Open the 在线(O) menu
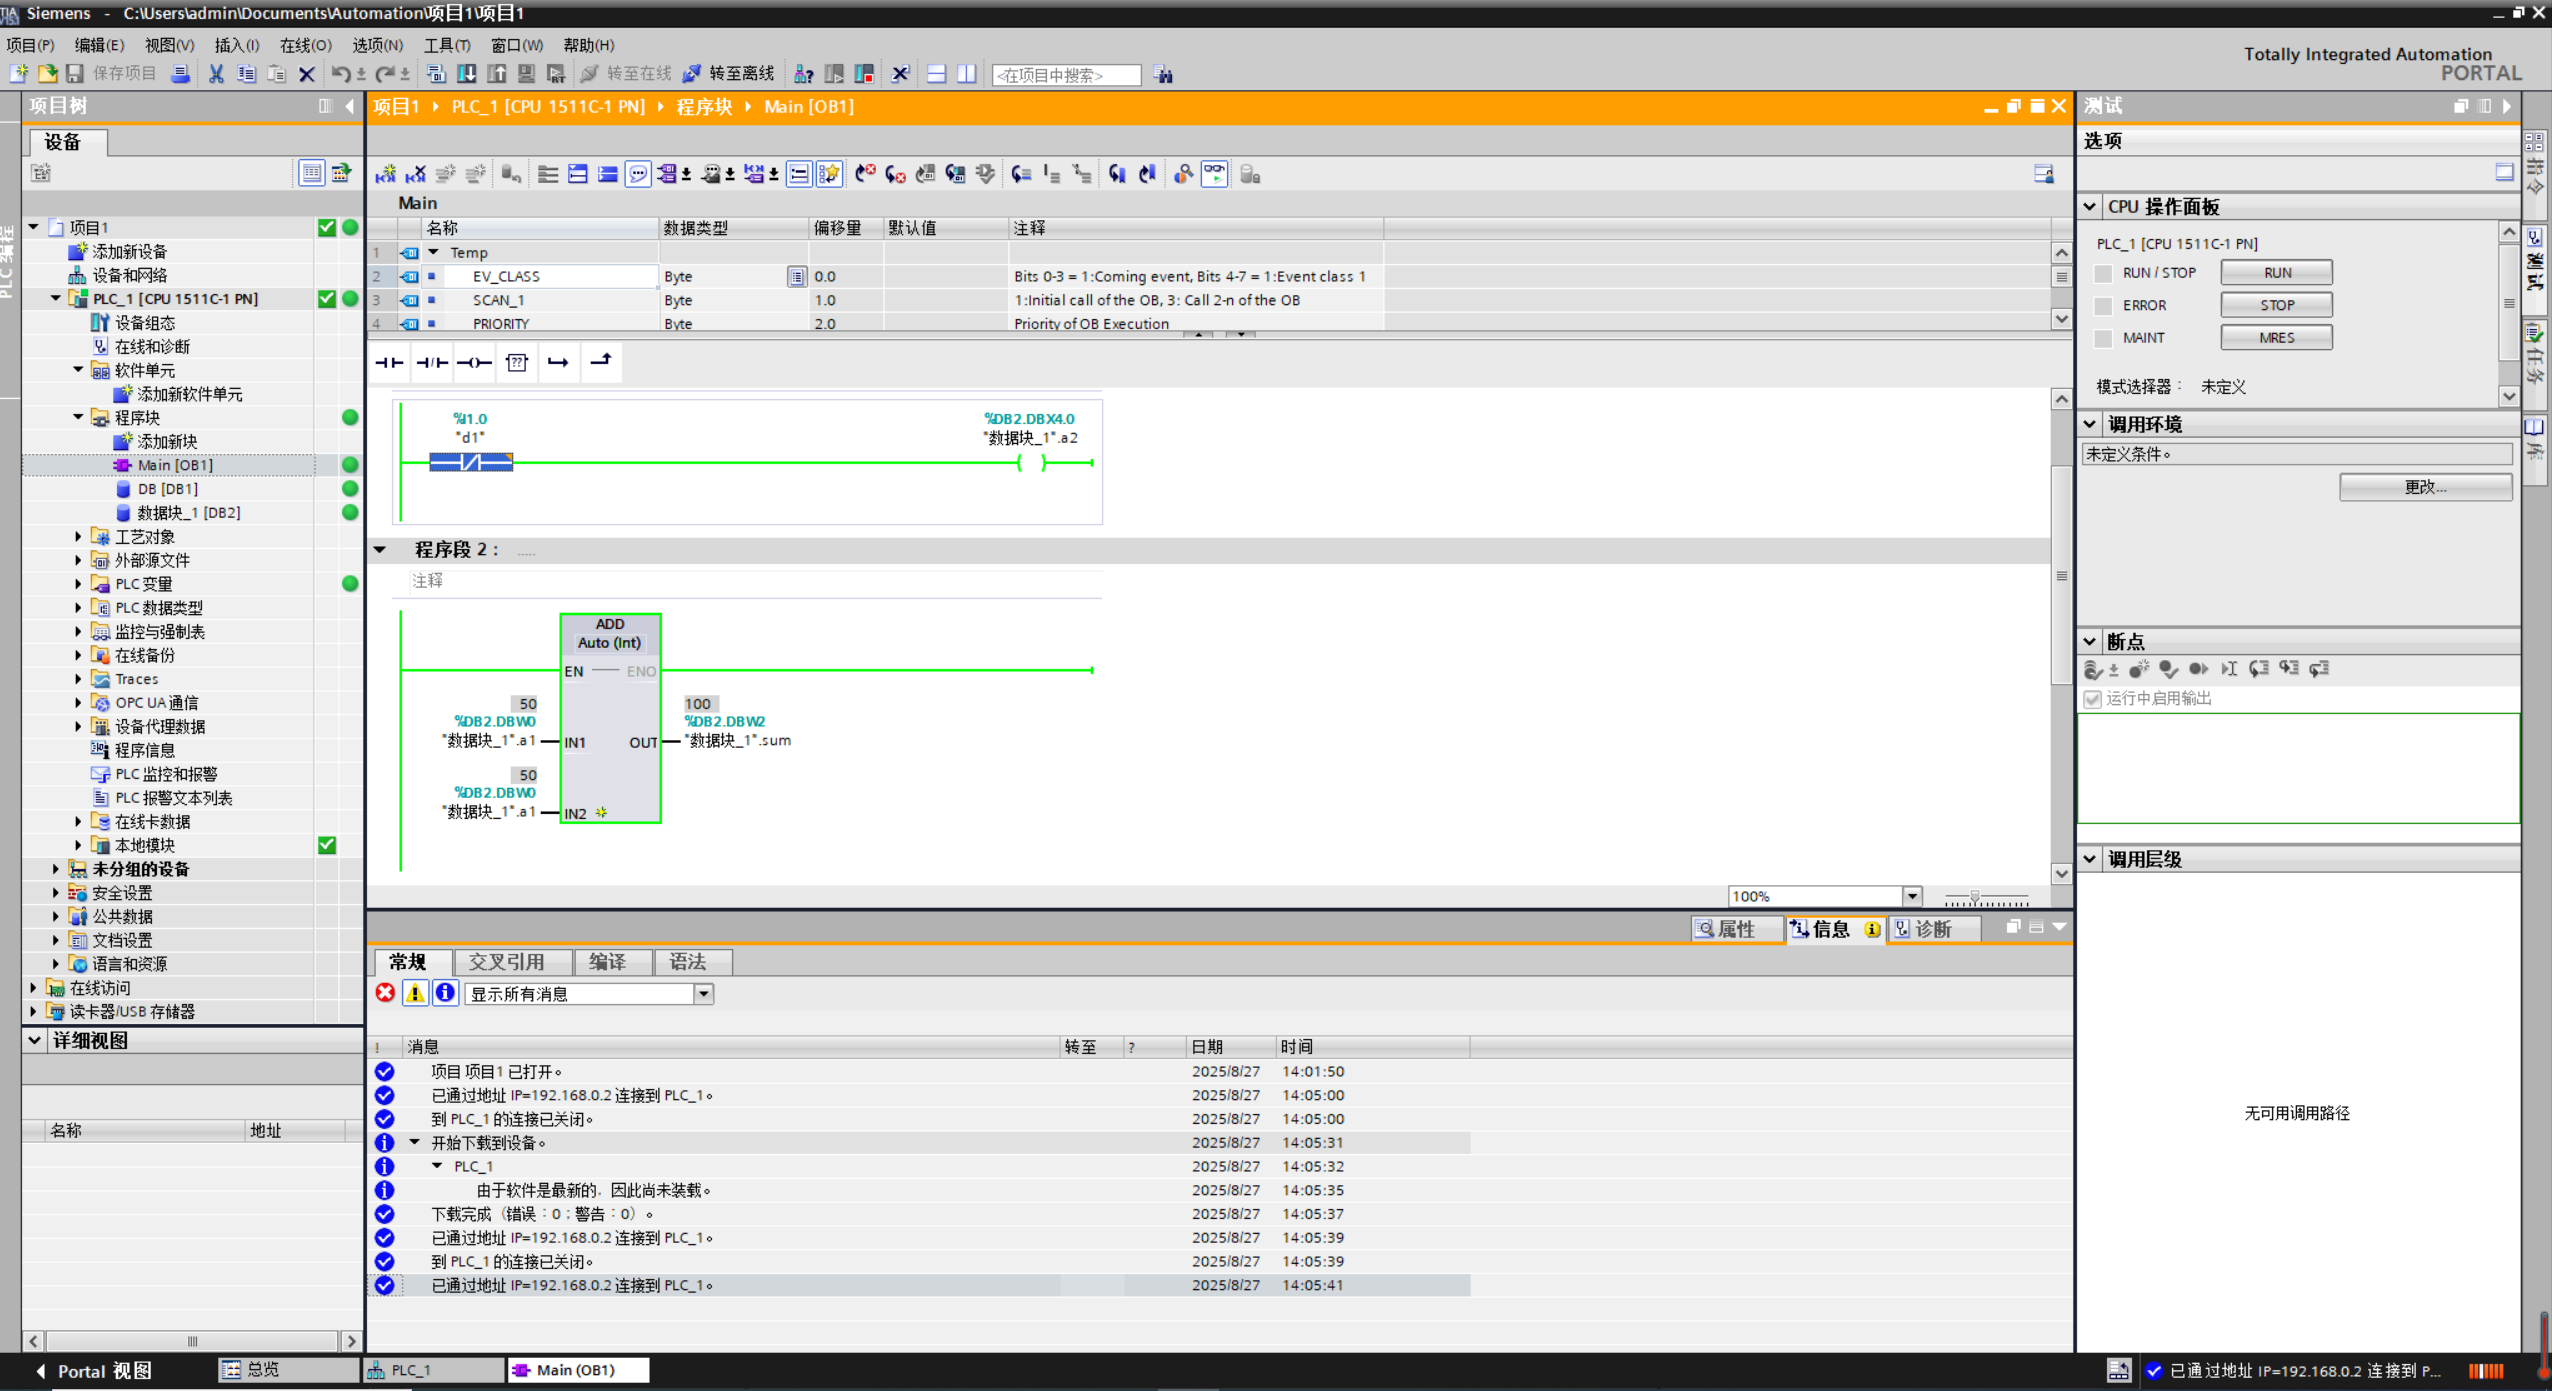 click(305, 45)
